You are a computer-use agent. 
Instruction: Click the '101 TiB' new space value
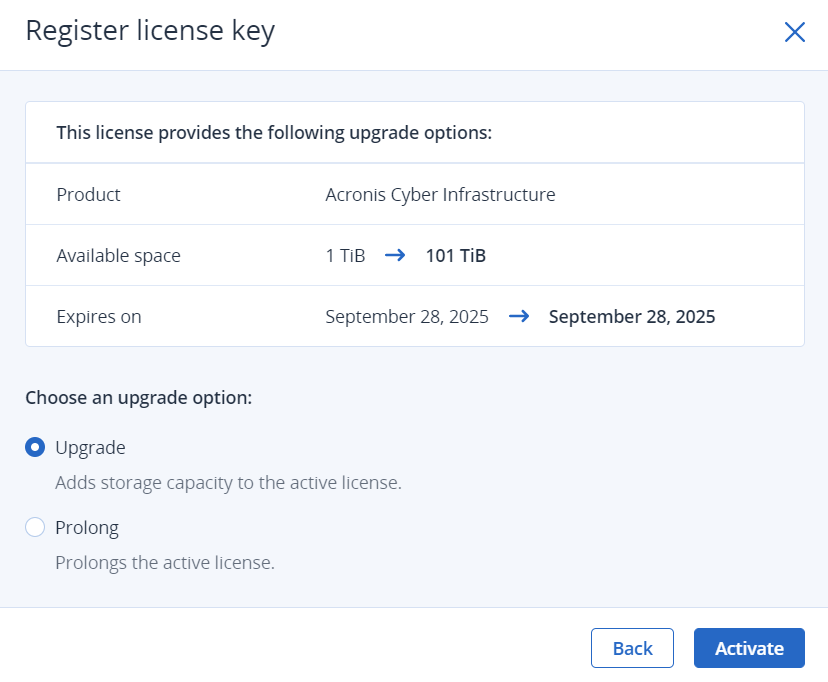[456, 256]
